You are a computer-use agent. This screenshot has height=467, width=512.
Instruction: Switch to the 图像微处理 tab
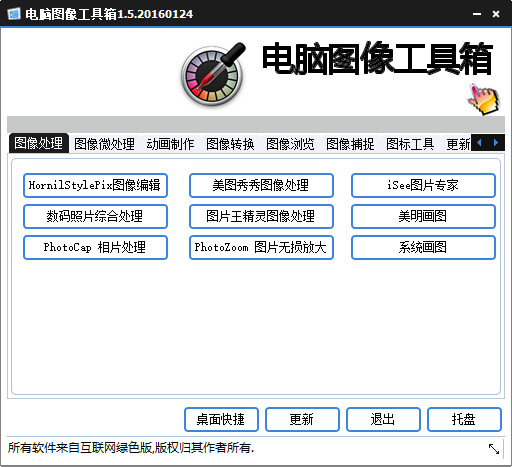point(104,144)
